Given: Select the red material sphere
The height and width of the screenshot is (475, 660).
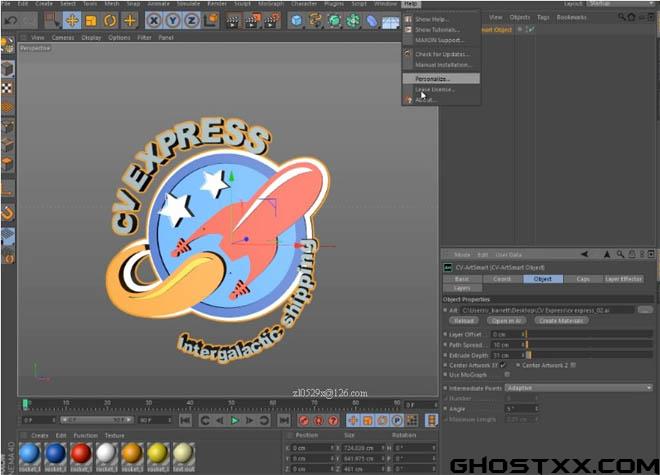Looking at the screenshot, I should click(81, 454).
